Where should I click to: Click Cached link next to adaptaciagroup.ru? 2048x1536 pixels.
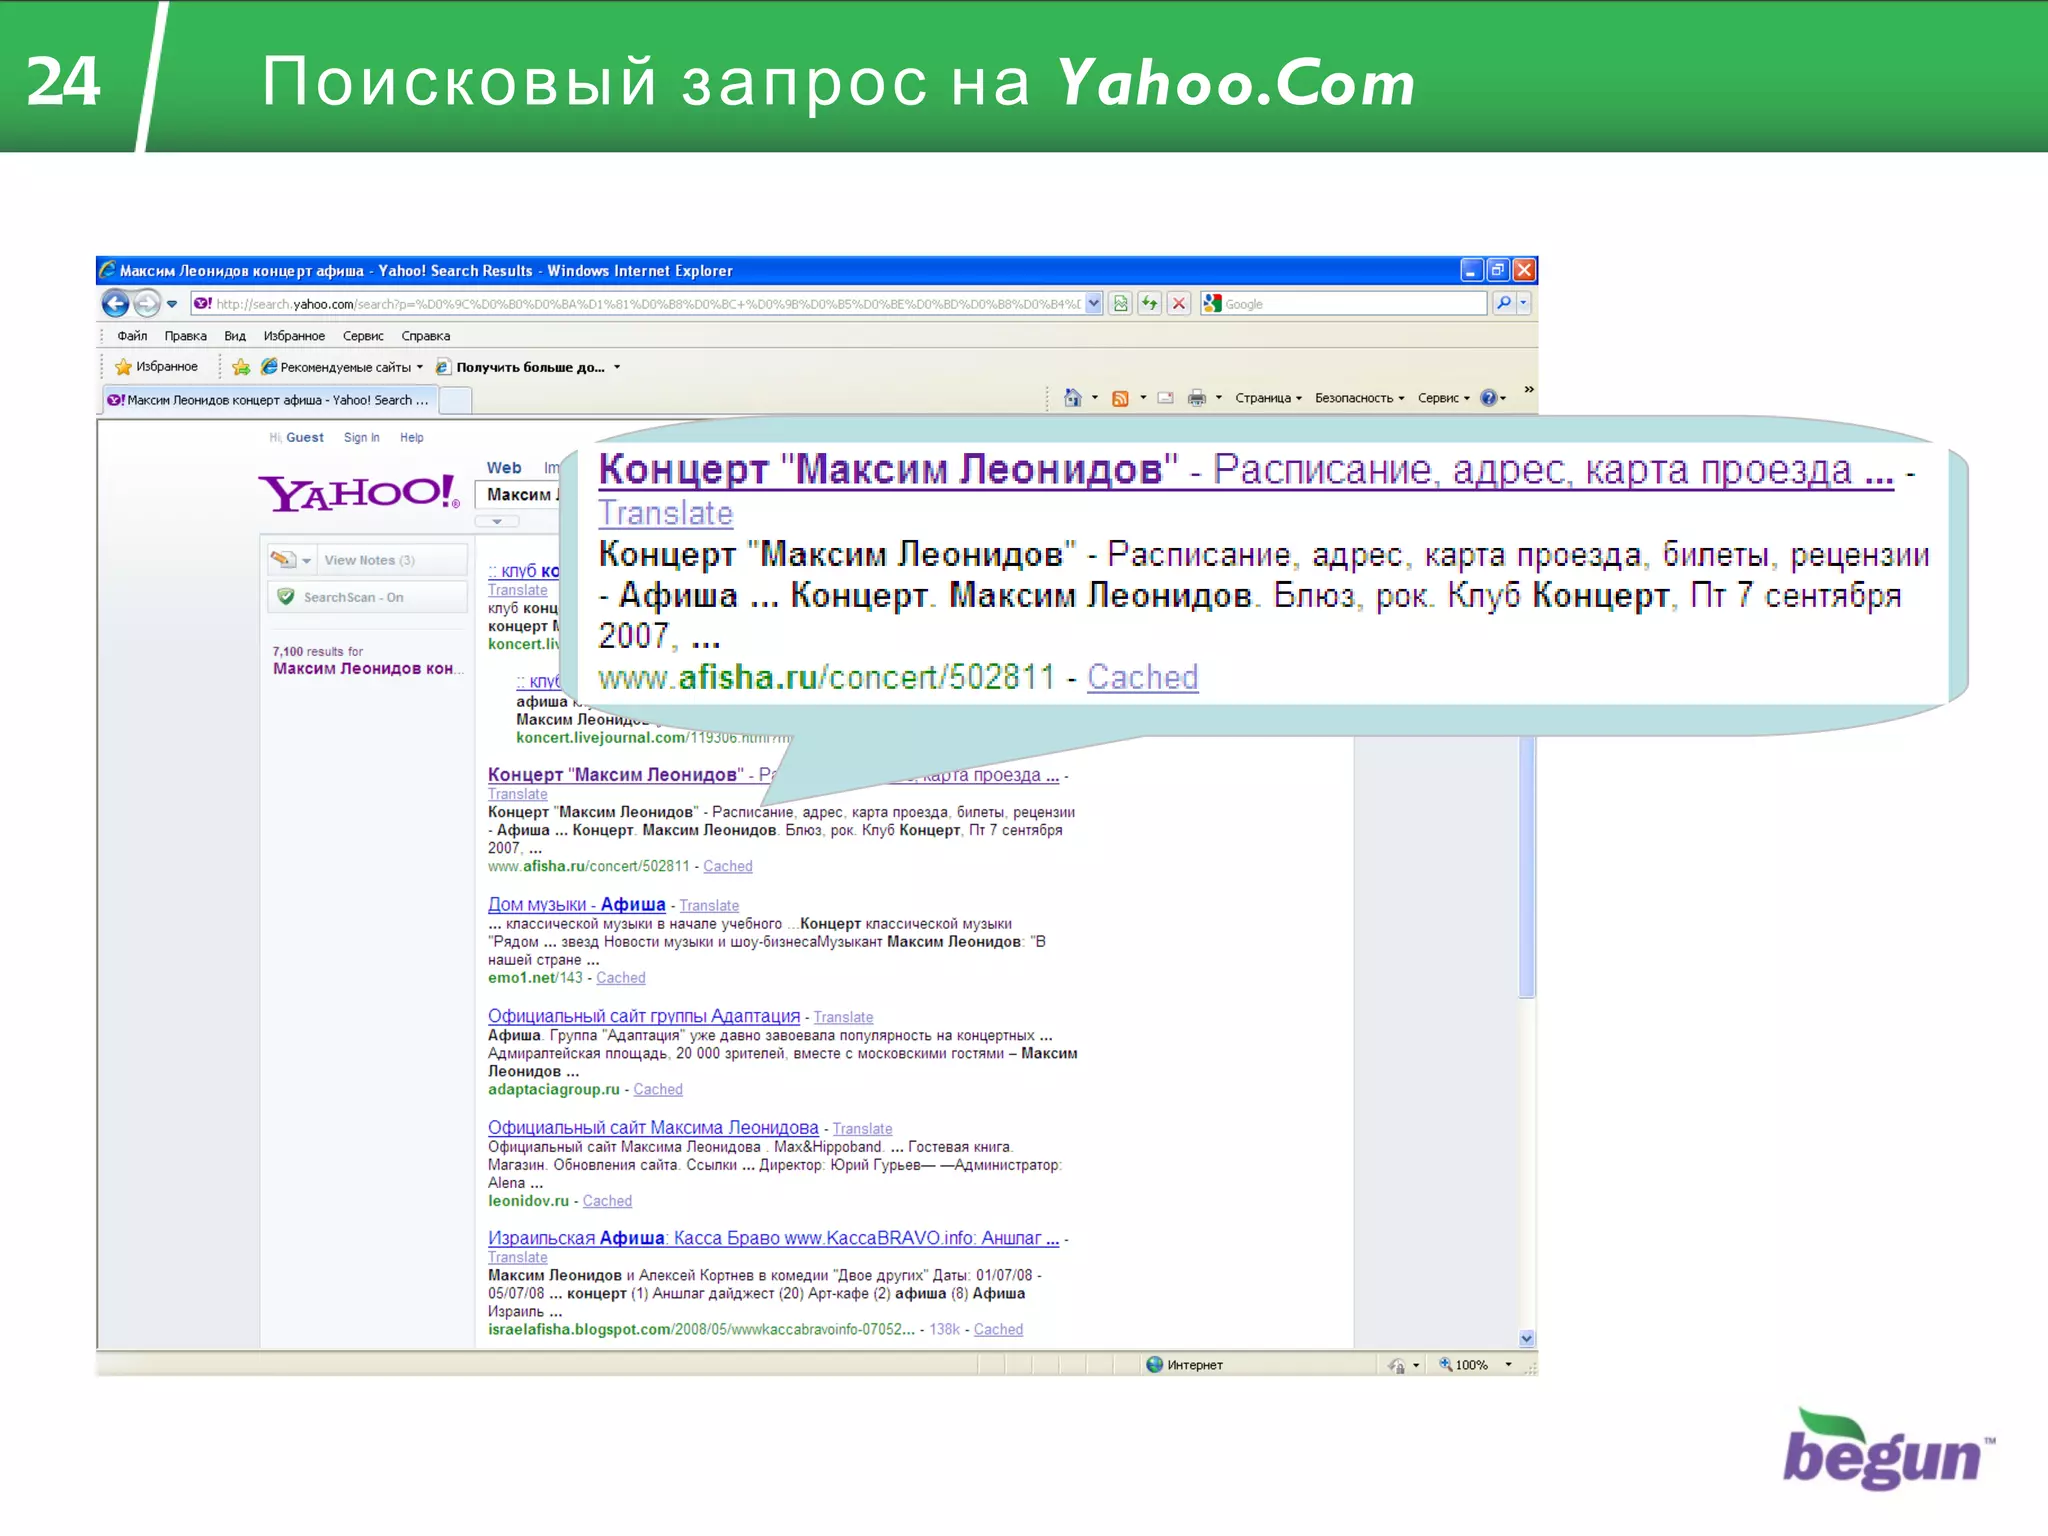[x=658, y=1090]
